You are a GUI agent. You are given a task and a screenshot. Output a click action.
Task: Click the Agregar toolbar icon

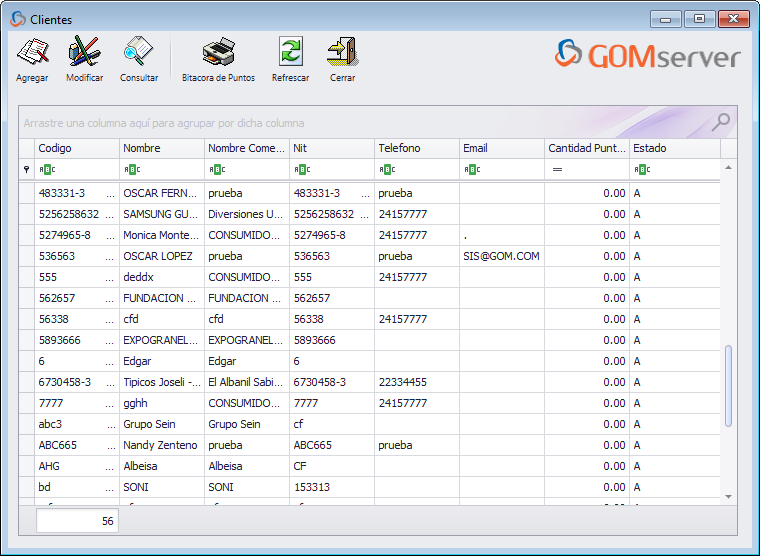[32, 52]
